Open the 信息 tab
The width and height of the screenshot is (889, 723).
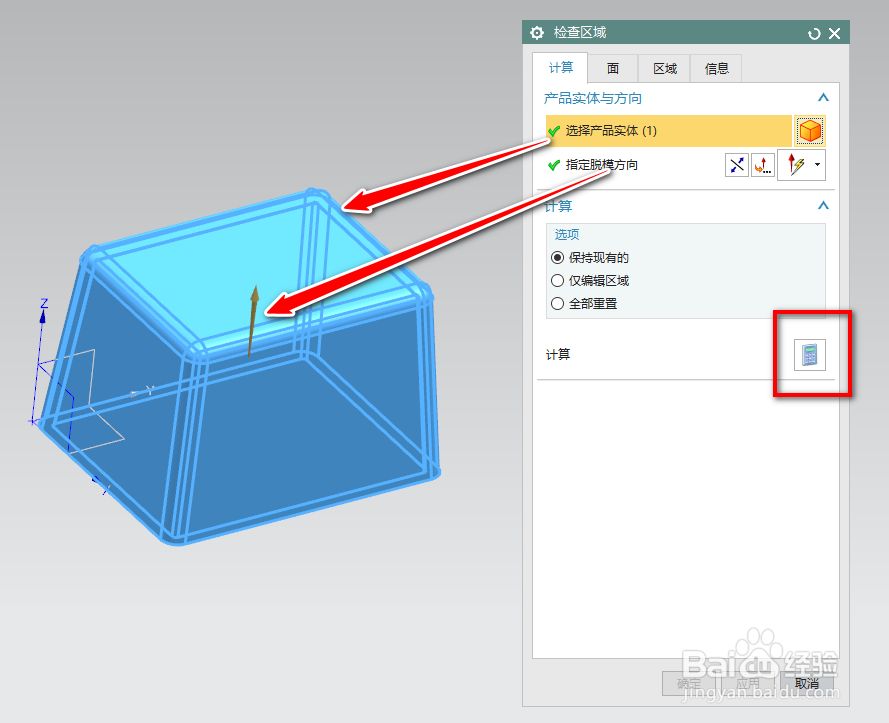click(x=716, y=69)
